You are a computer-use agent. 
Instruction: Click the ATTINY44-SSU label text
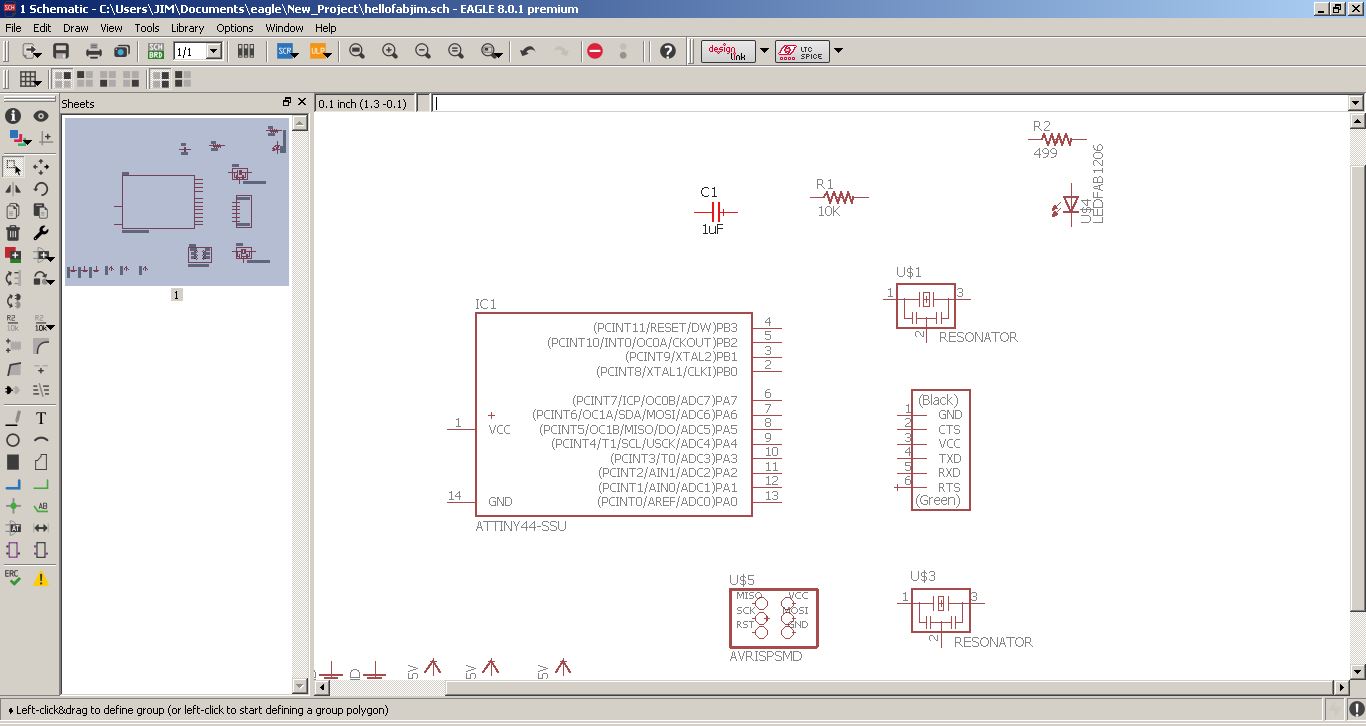click(x=521, y=526)
